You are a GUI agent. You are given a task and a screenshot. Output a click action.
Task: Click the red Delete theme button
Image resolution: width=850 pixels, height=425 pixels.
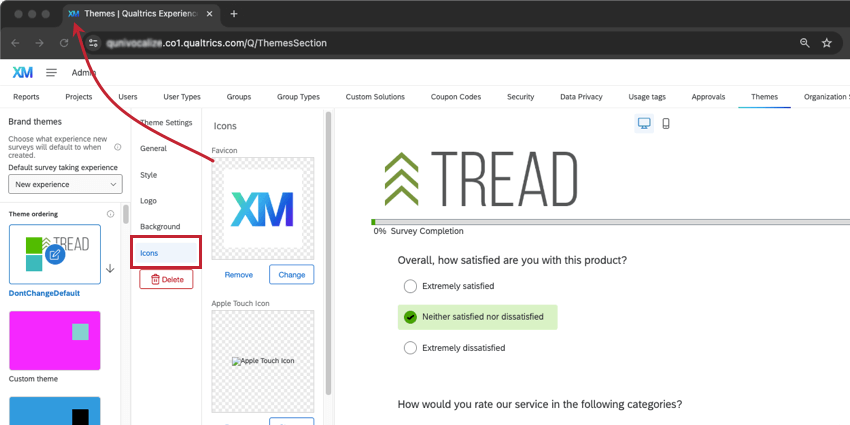point(166,279)
